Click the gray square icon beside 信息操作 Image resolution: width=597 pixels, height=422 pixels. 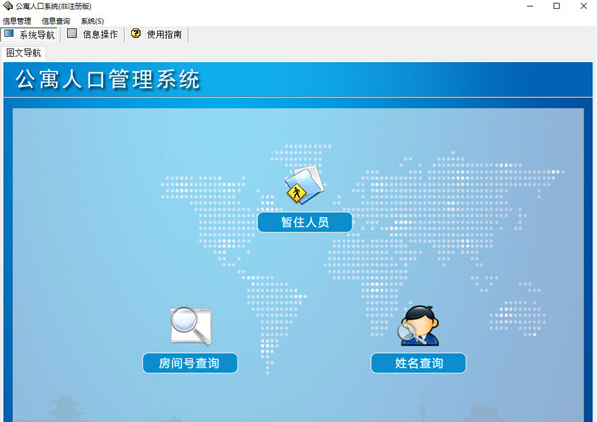pyautogui.click(x=72, y=34)
